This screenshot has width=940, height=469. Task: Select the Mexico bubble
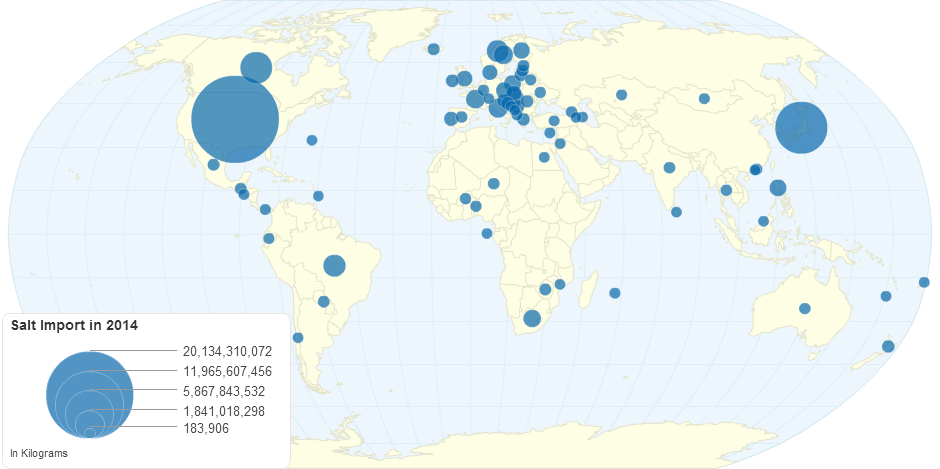(x=213, y=164)
